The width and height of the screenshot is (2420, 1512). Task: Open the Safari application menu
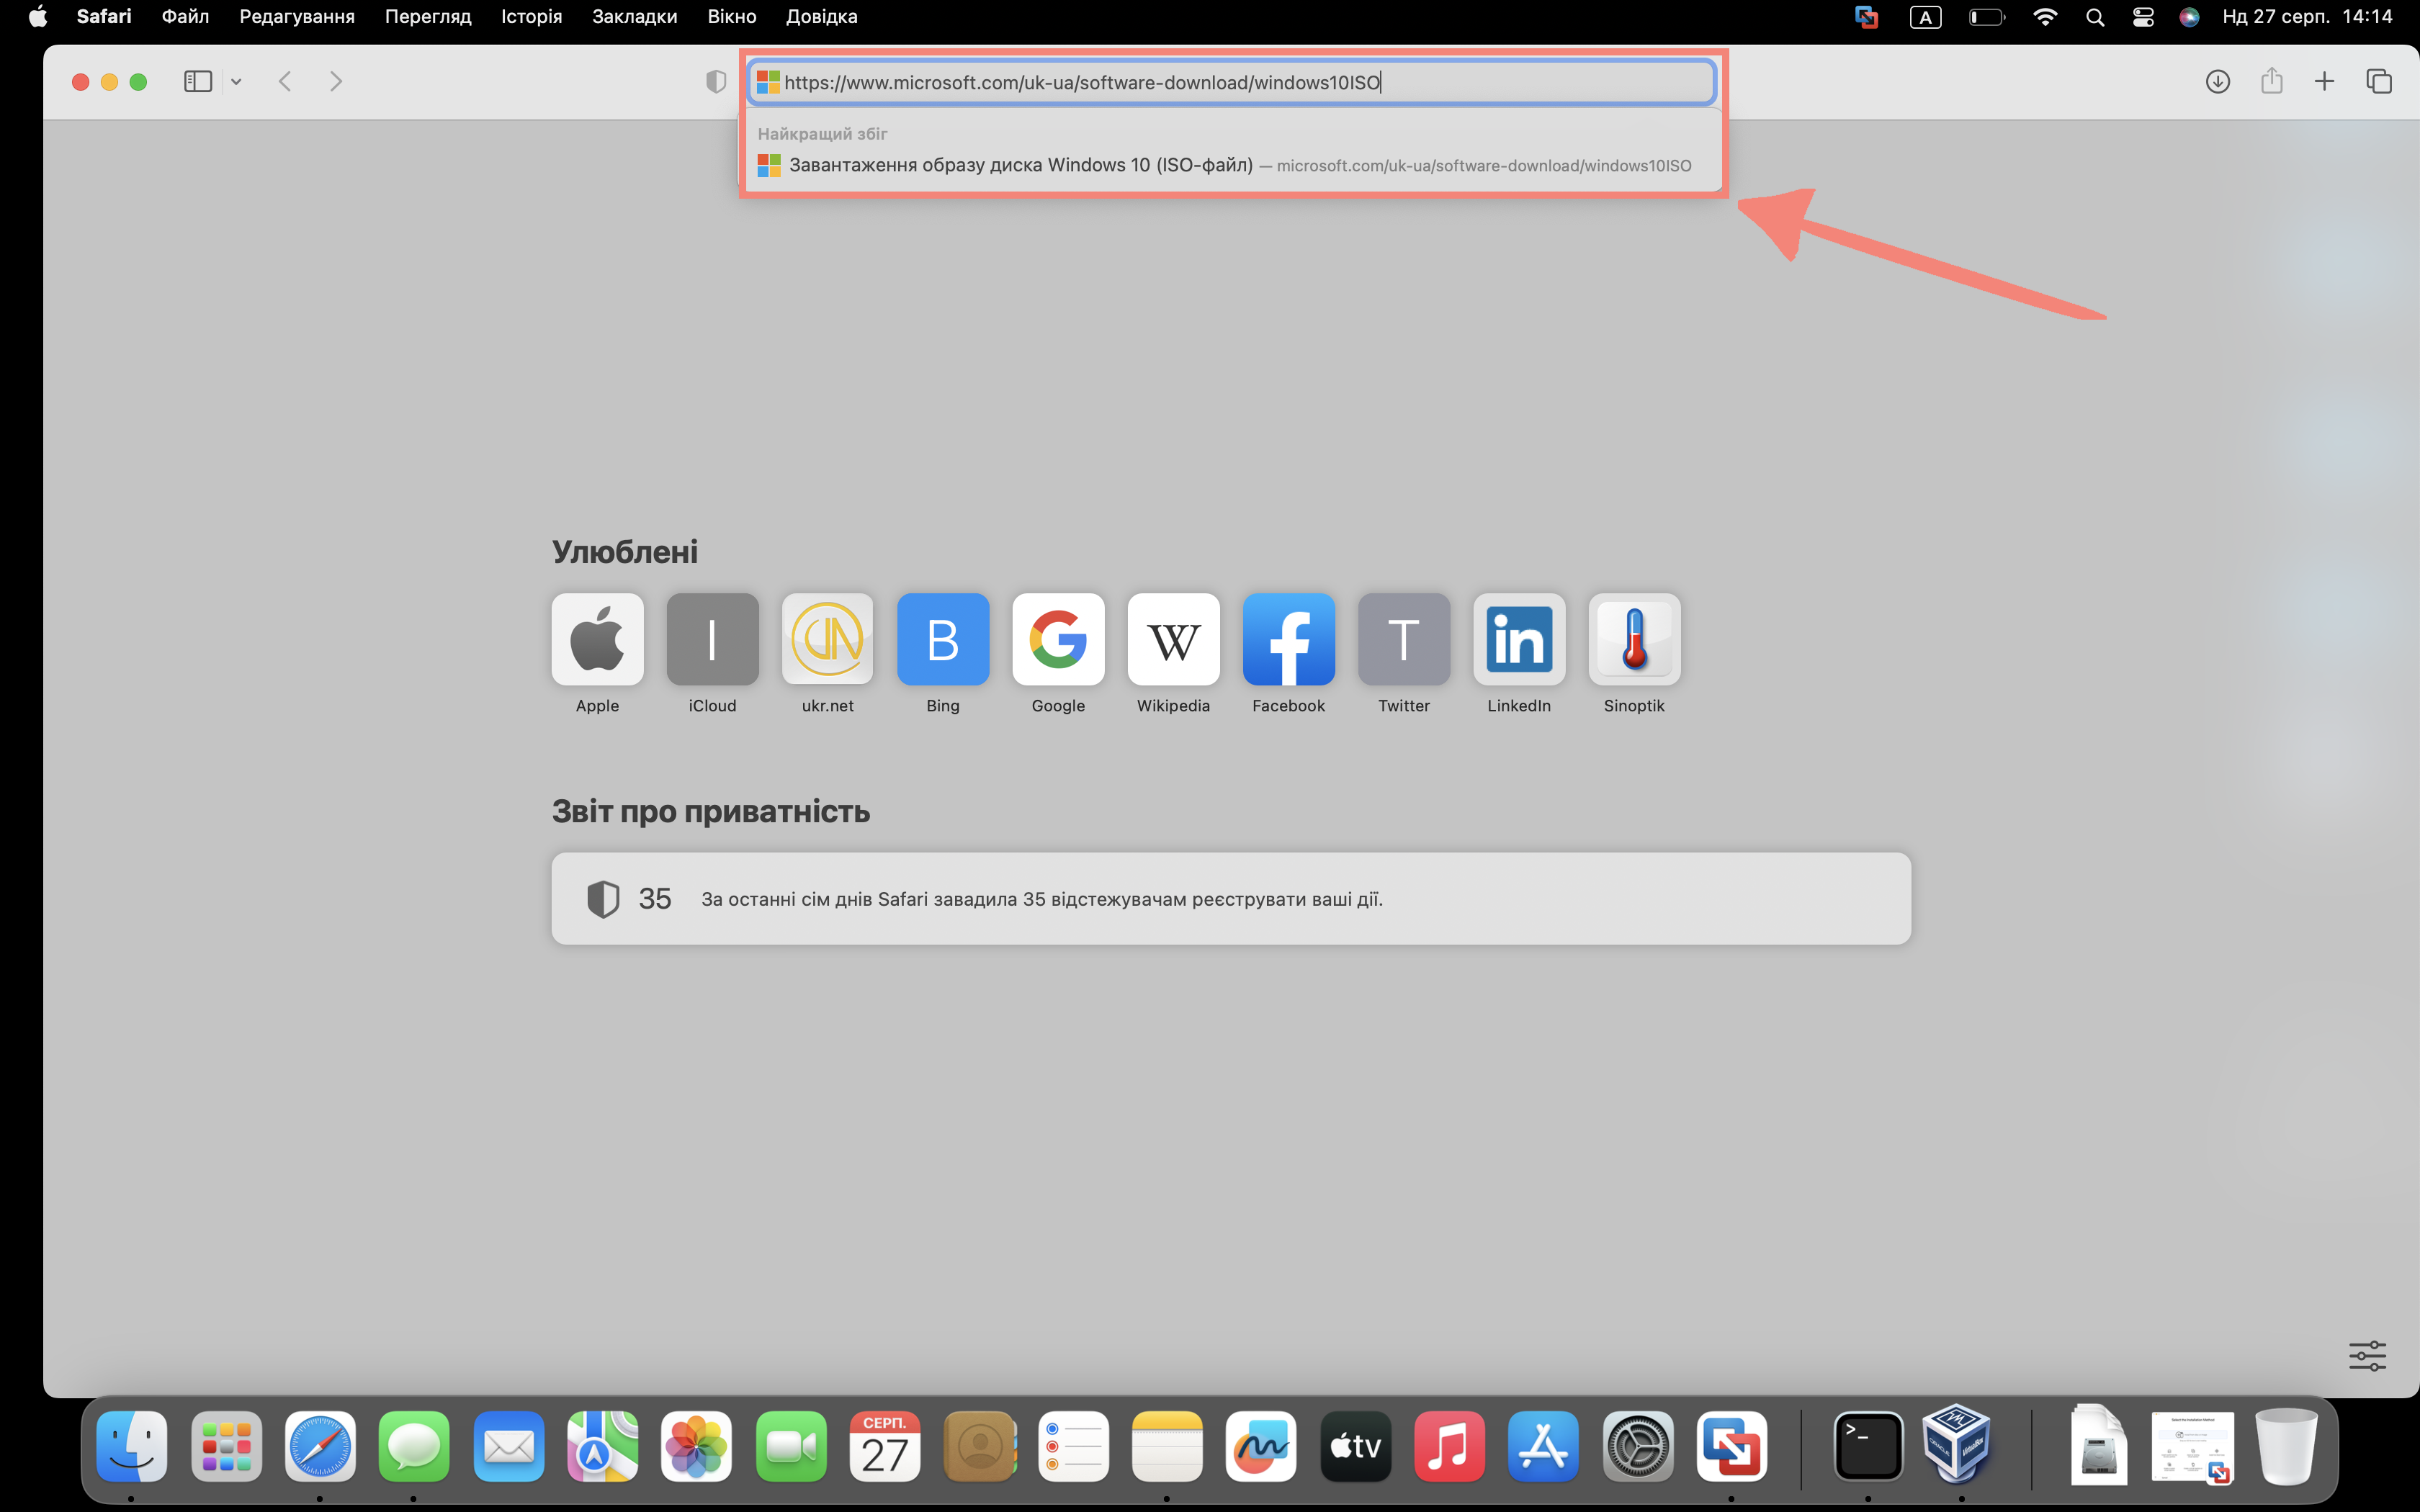point(104,16)
